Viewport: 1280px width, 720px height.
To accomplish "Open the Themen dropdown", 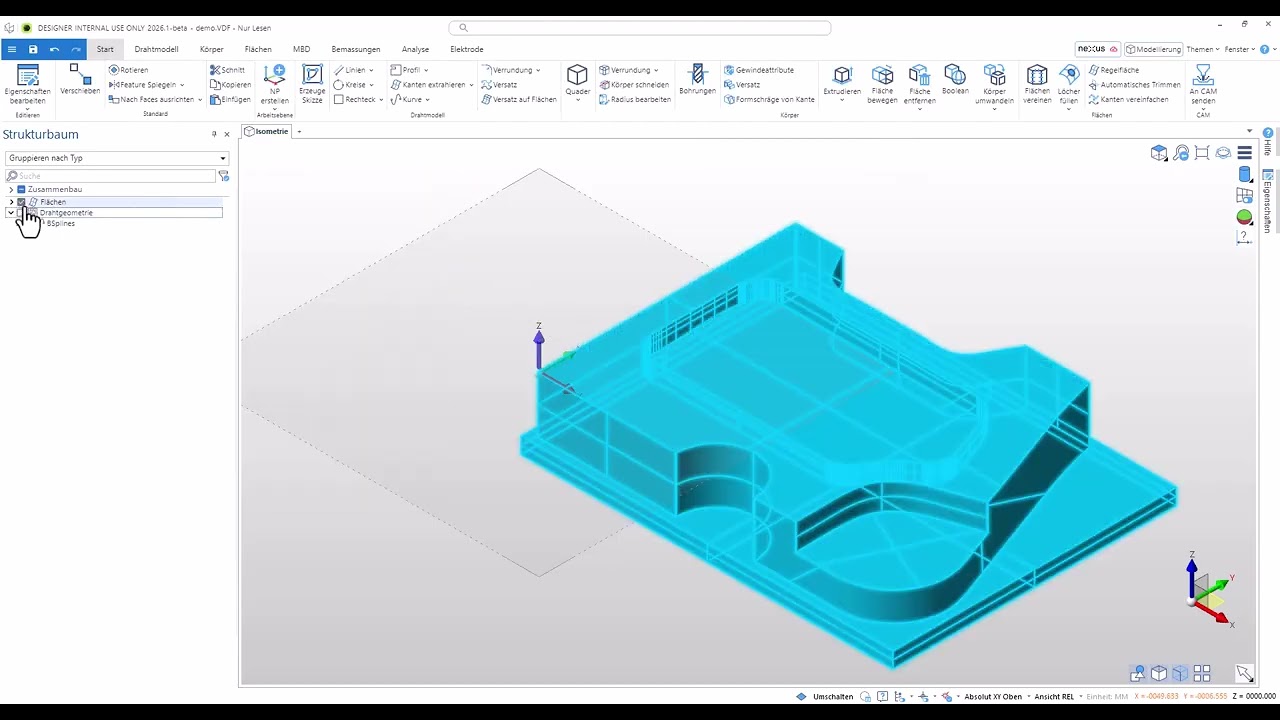I will (x=1202, y=49).
